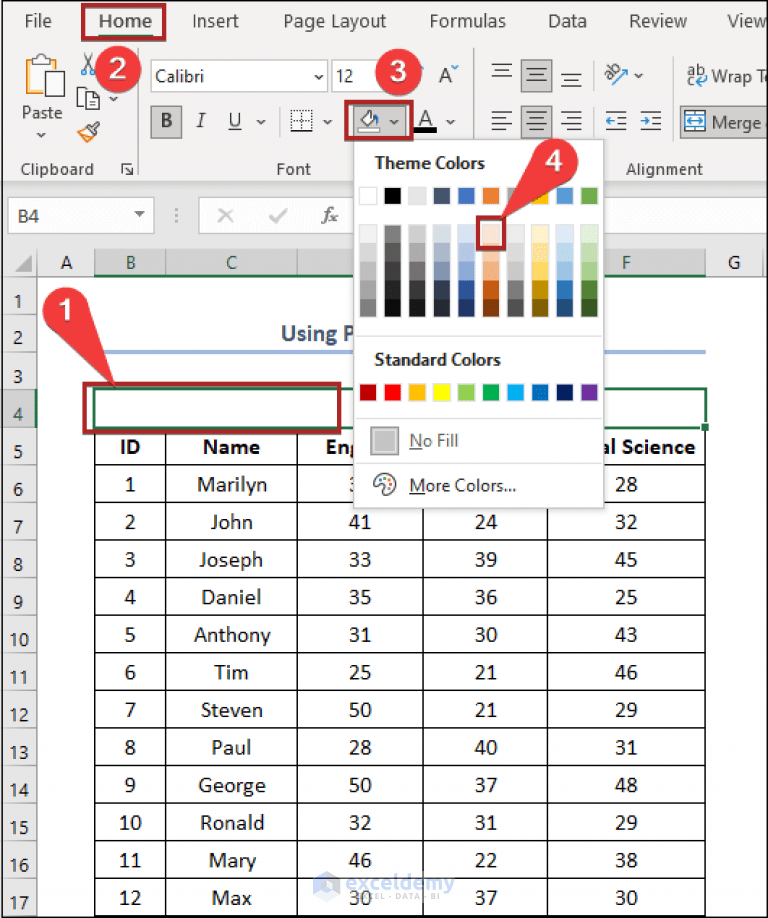Switch to the Insert tab
Image resolution: width=768 pixels, height=918 pixels.
click(x=215, y=21)
